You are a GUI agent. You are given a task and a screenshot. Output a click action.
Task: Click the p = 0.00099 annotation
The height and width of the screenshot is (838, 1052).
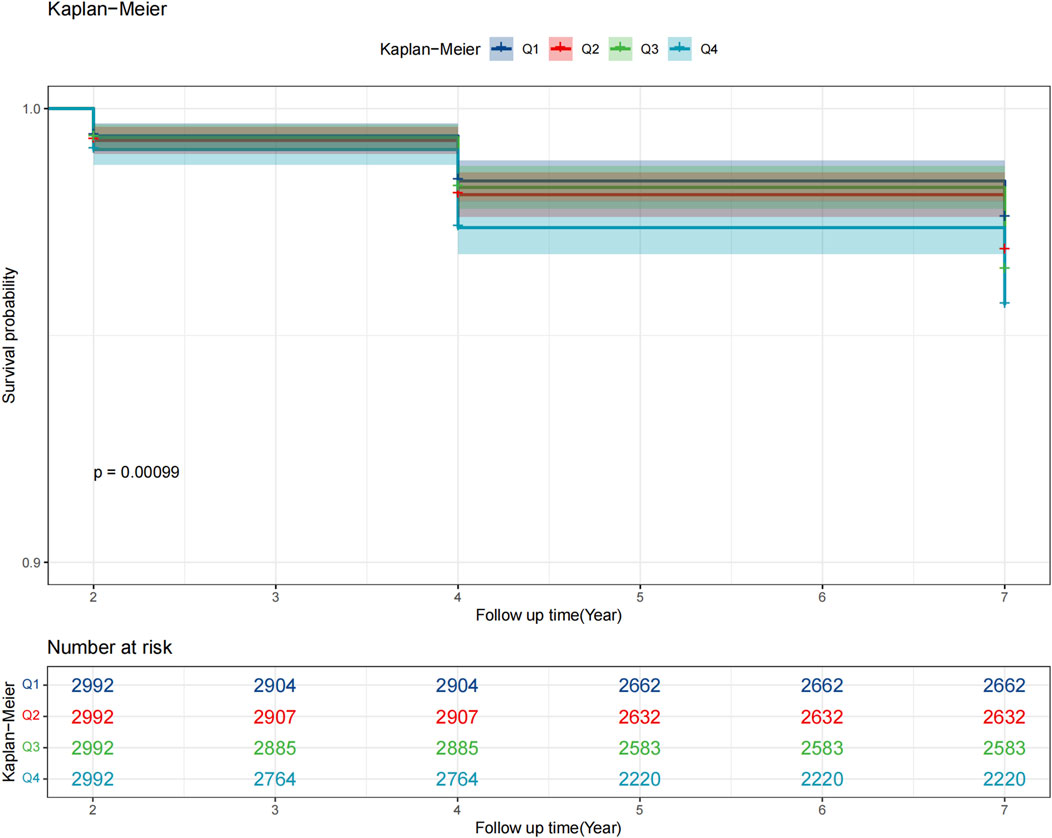(x=136, y=472)
